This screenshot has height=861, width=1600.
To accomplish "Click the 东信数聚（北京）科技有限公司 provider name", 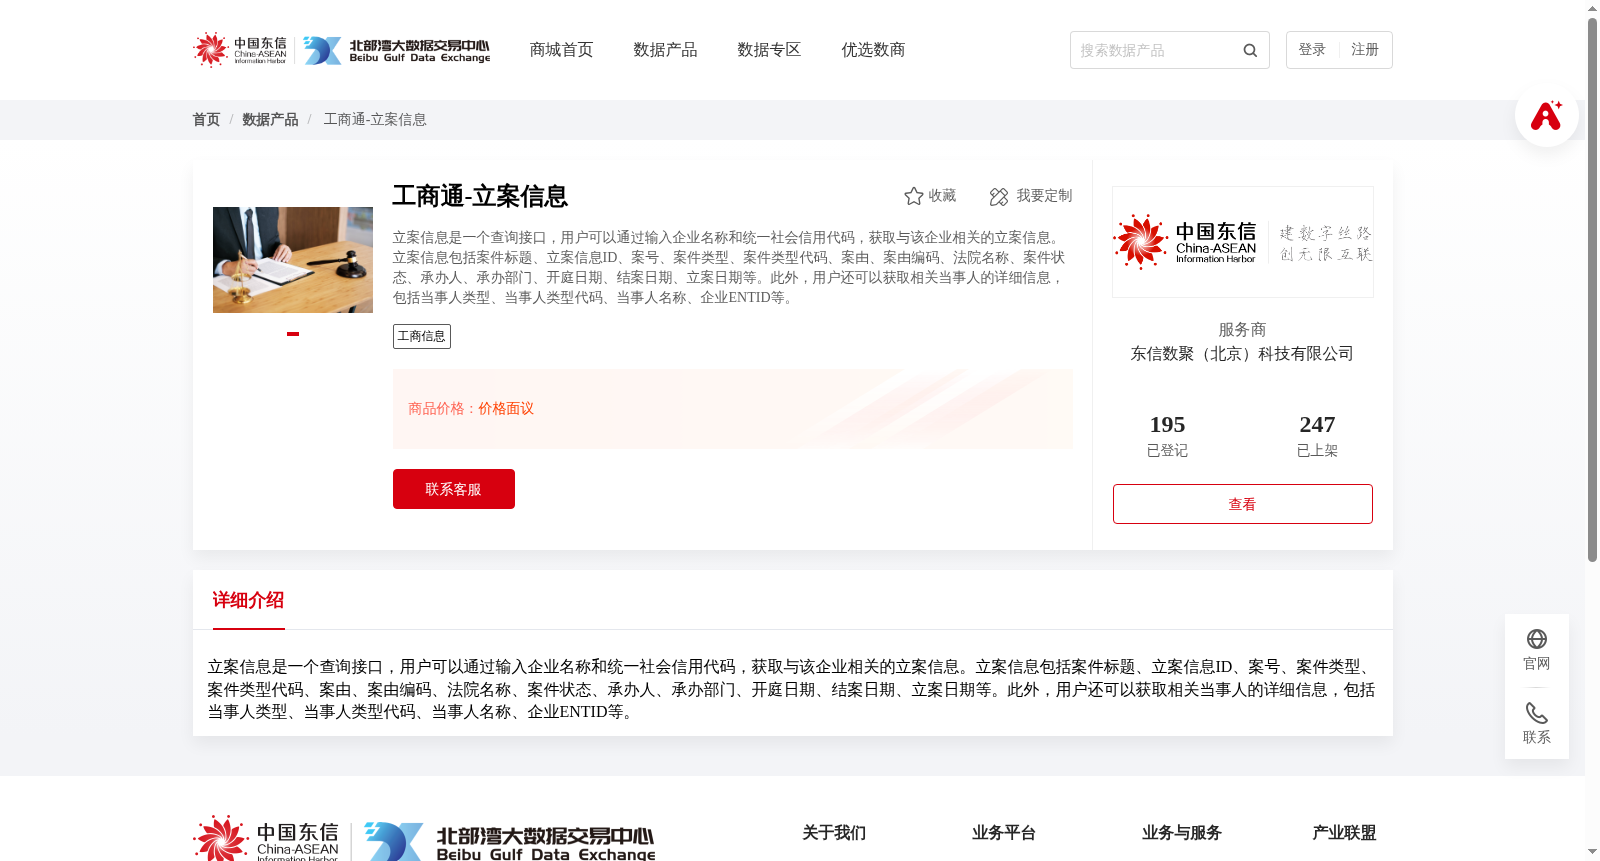I will point(1242,354).
